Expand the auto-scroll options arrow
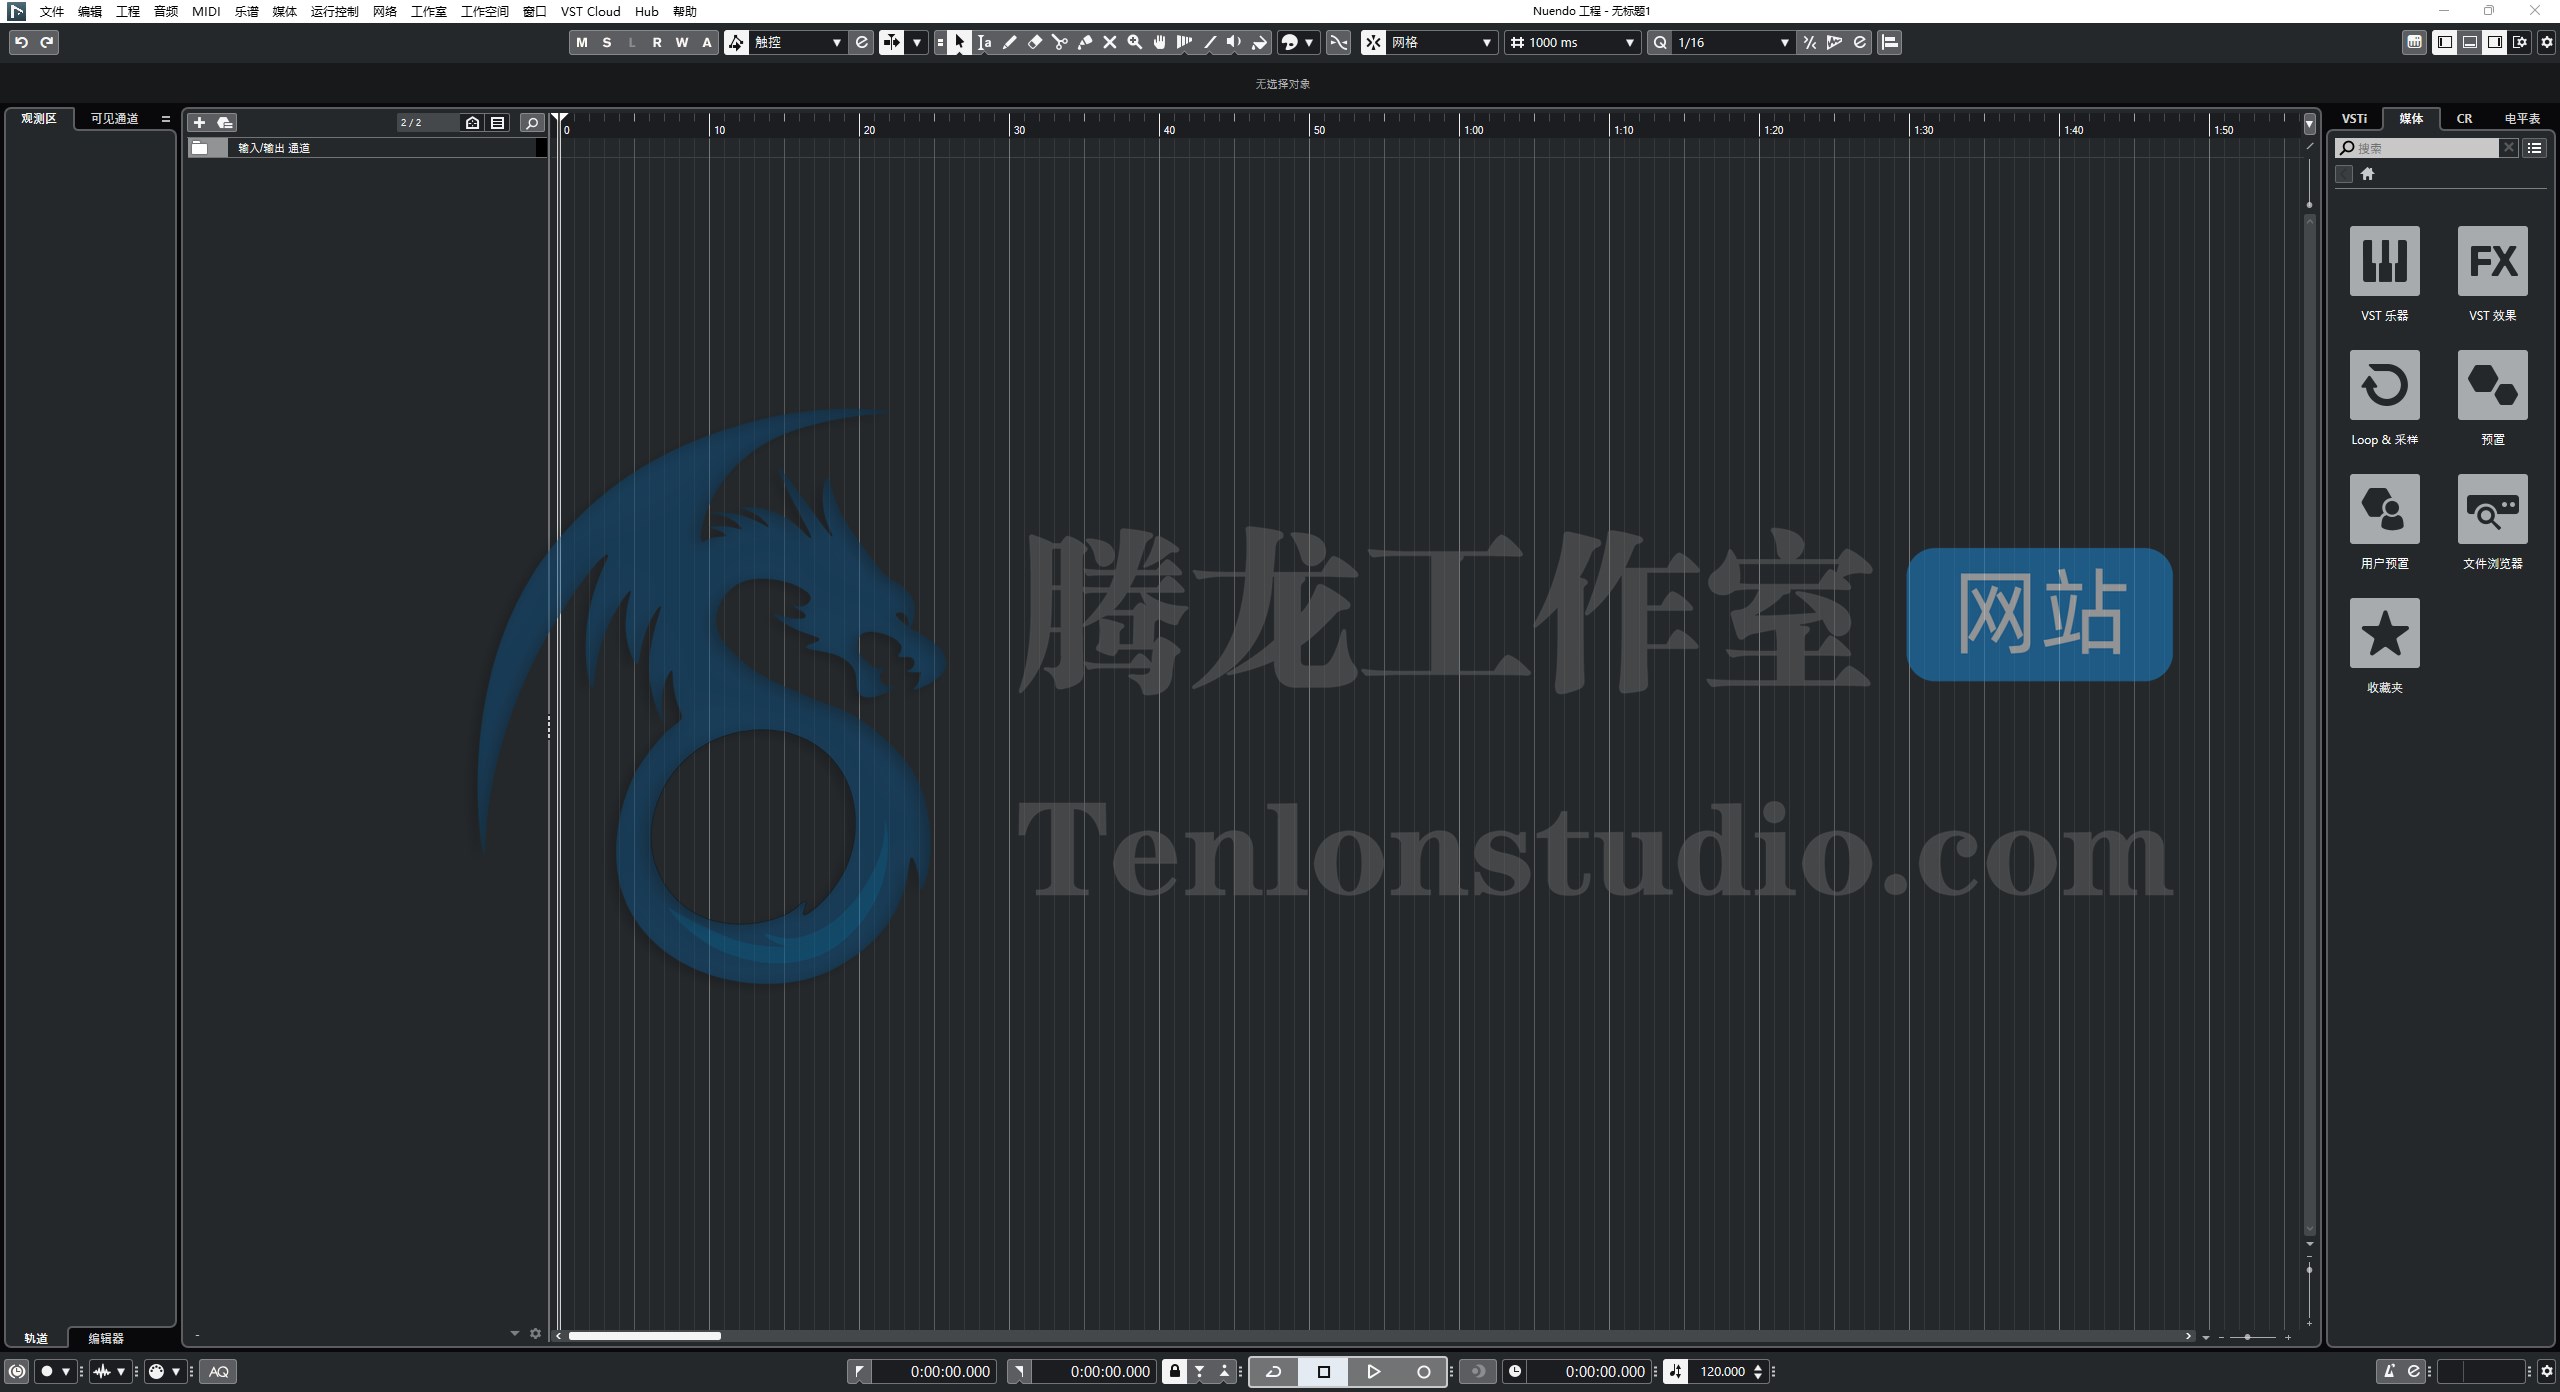Screen dimensions: 2560x1392 917,42
